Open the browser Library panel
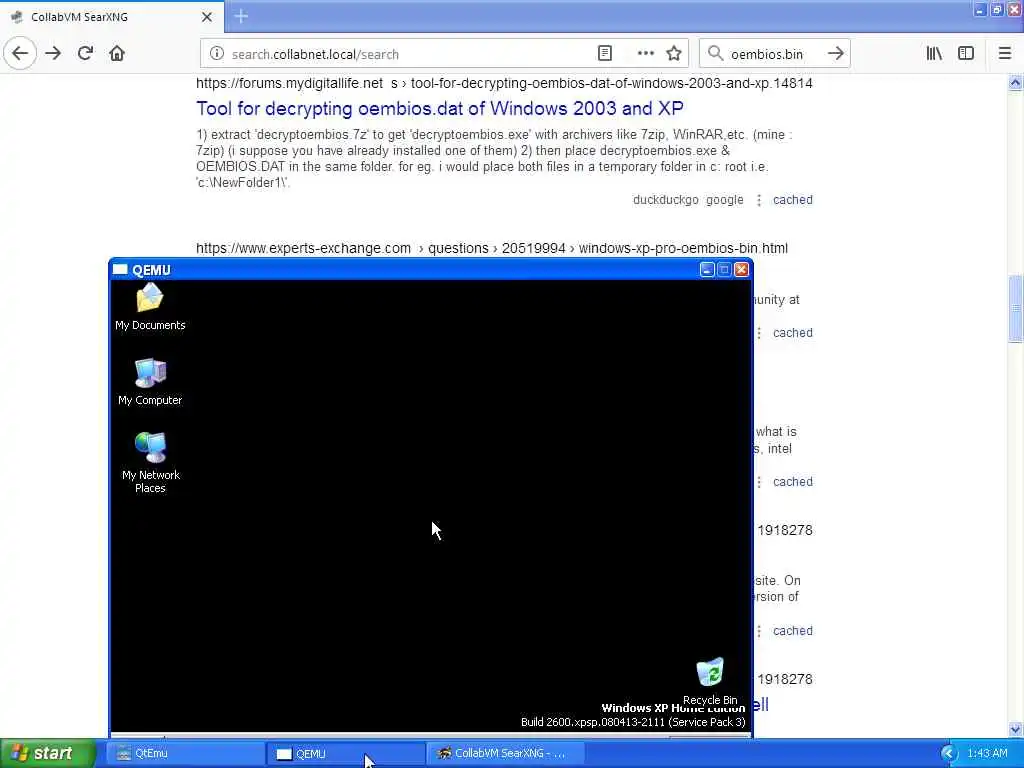Screen dimensions: 1024x768 934,54
